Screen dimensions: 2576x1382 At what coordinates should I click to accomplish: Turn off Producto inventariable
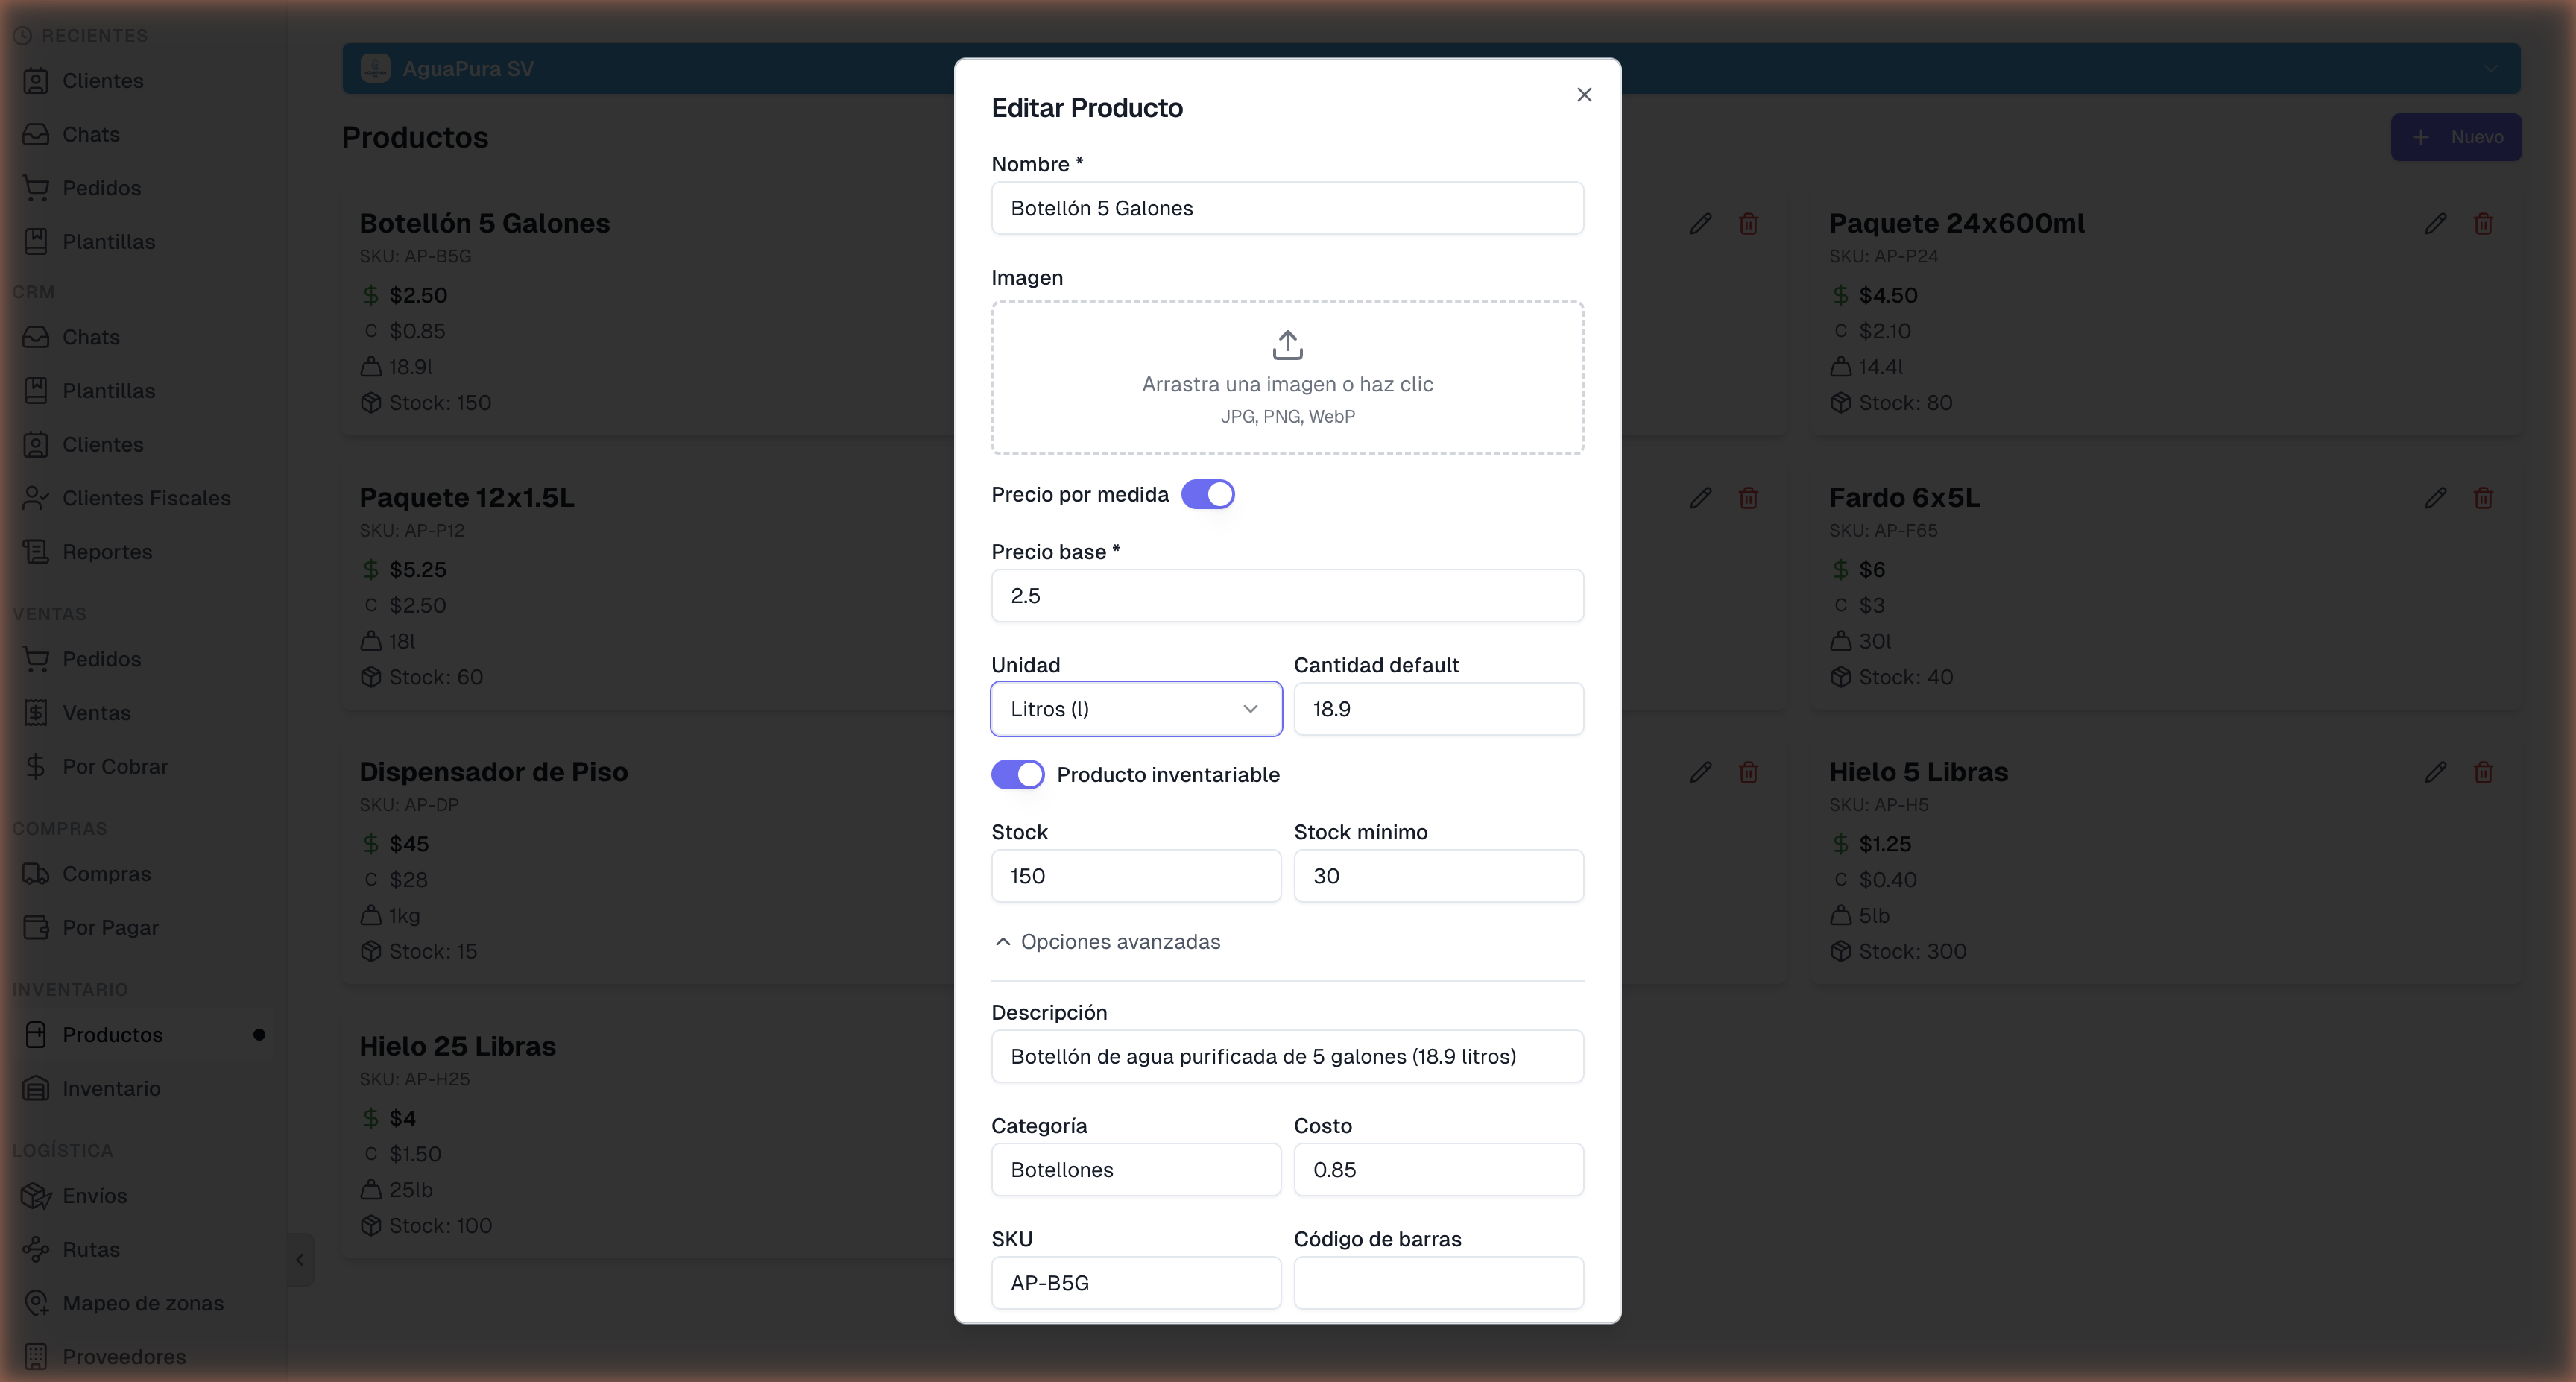click(x=1018, y=773)
